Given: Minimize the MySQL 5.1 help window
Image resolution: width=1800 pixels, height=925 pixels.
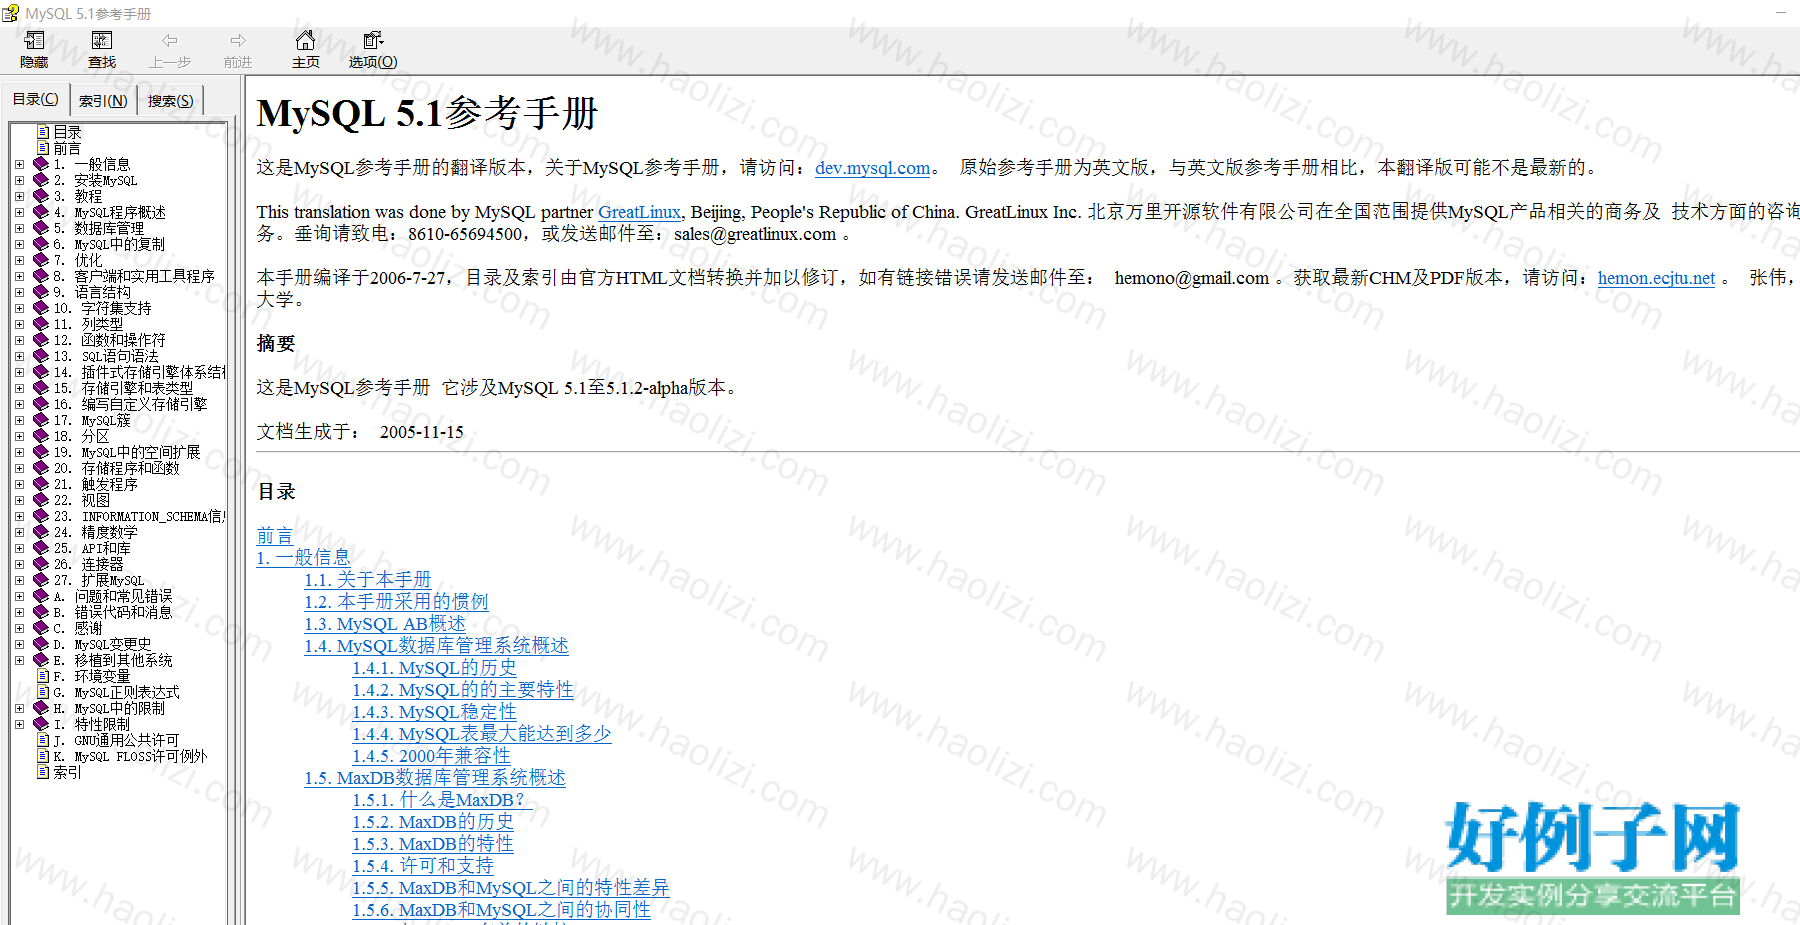Looking at the screenshot, I should coord(1781,12).
